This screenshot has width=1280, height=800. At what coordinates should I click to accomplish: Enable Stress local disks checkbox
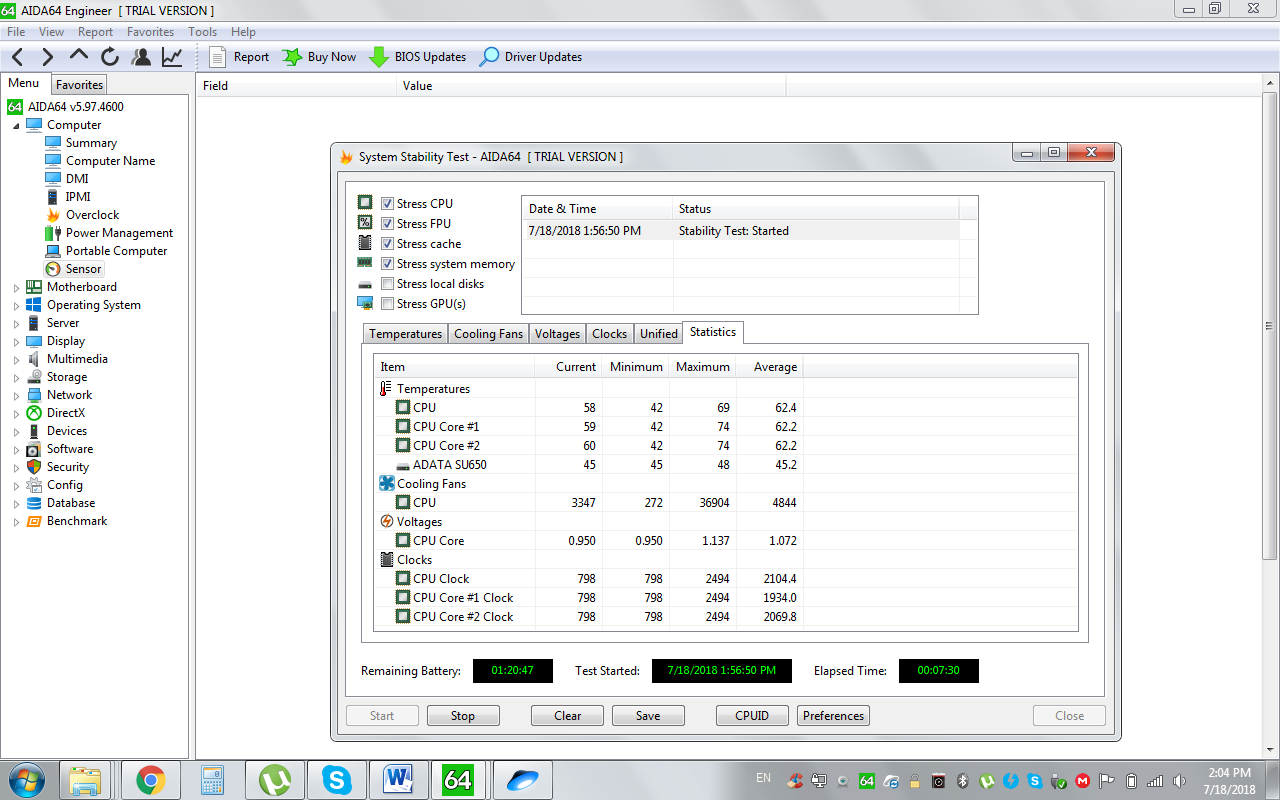[x=387, y=284]
